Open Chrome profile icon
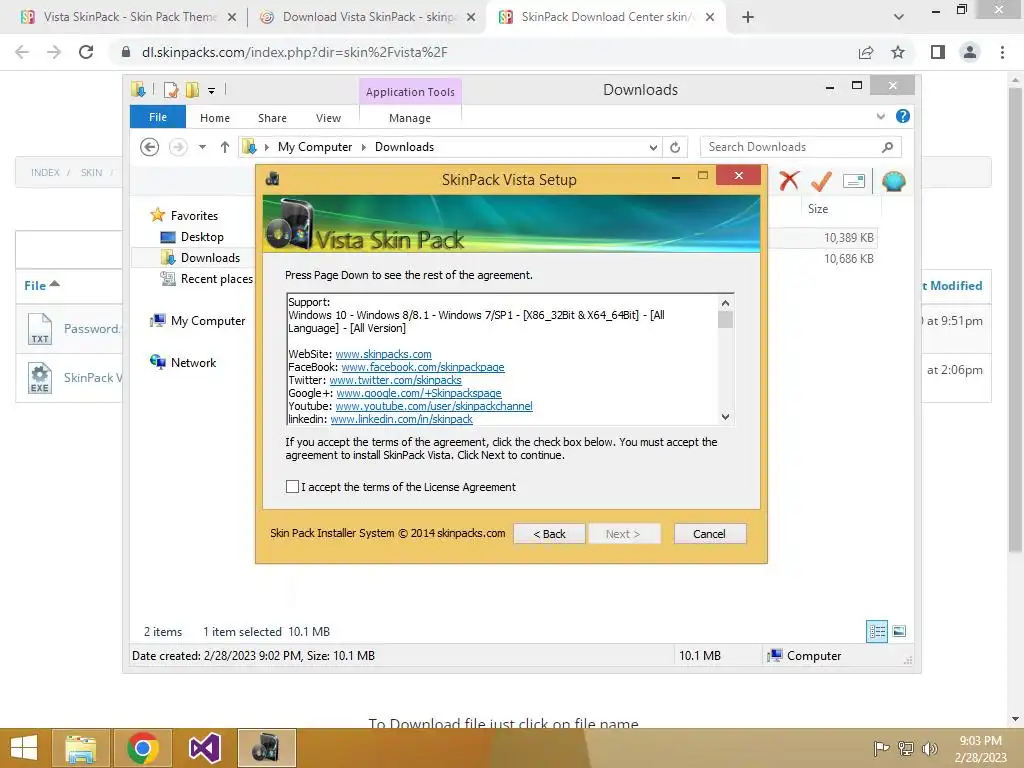 pyautogui.click(x=970, y=52)
